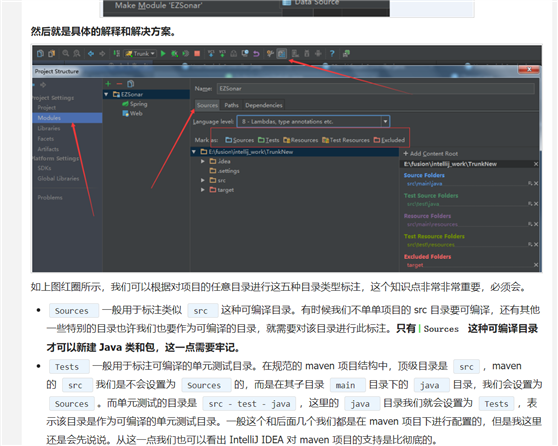558x446 pixels.
Task: Click the highlighted Project Structure toolbar icon
Action: click(281, 53)
